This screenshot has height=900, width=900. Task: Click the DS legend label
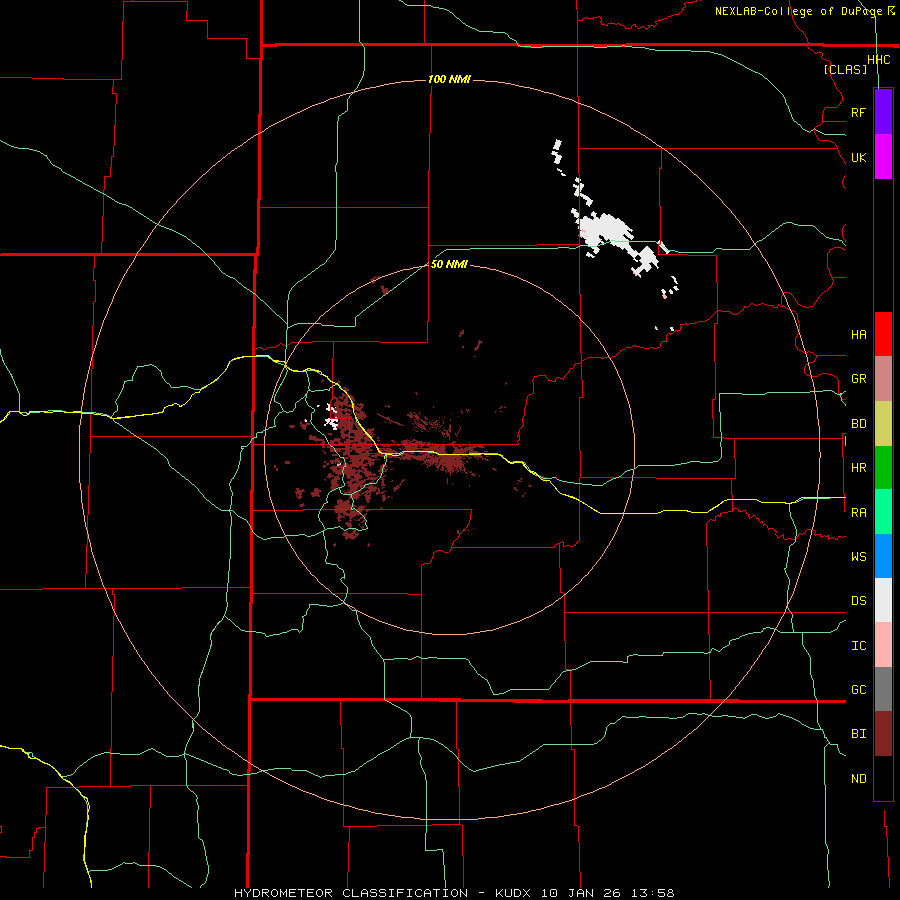tap(858, 600)
